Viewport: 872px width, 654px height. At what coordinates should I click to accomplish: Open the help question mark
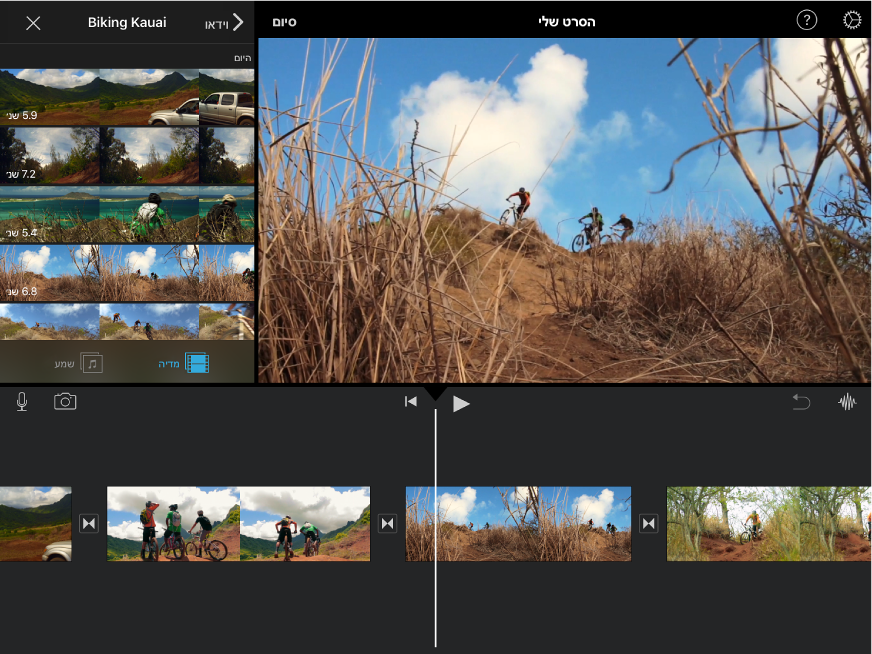pos(806,21)
